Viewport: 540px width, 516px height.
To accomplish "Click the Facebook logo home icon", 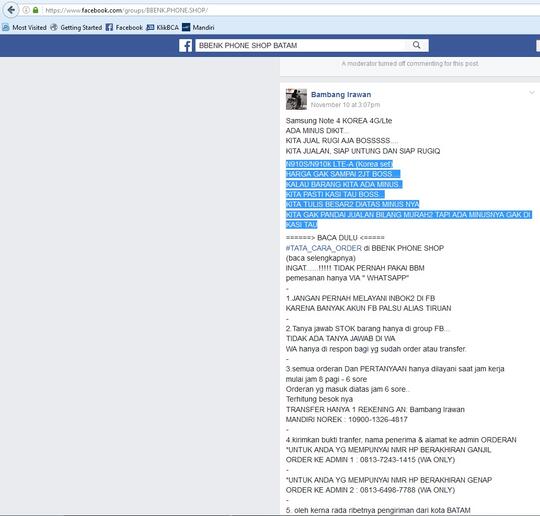I will click(186, 45).
